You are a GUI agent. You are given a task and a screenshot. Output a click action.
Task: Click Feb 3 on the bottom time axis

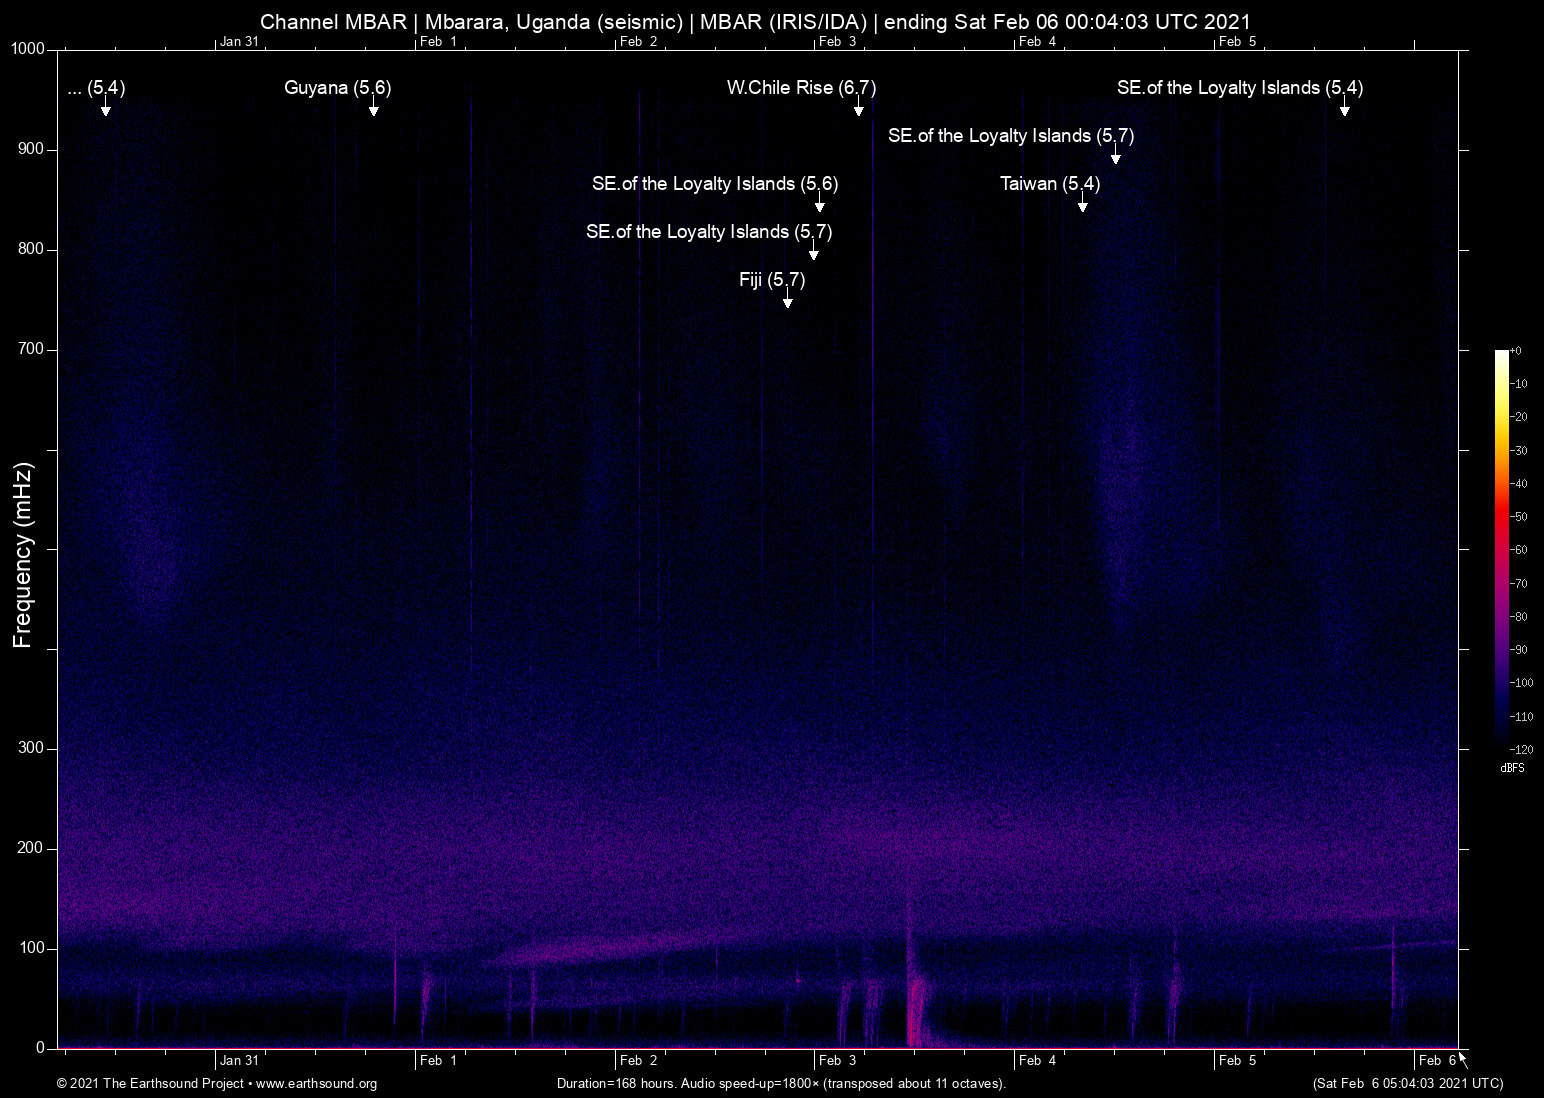(x=837, y=1061)
